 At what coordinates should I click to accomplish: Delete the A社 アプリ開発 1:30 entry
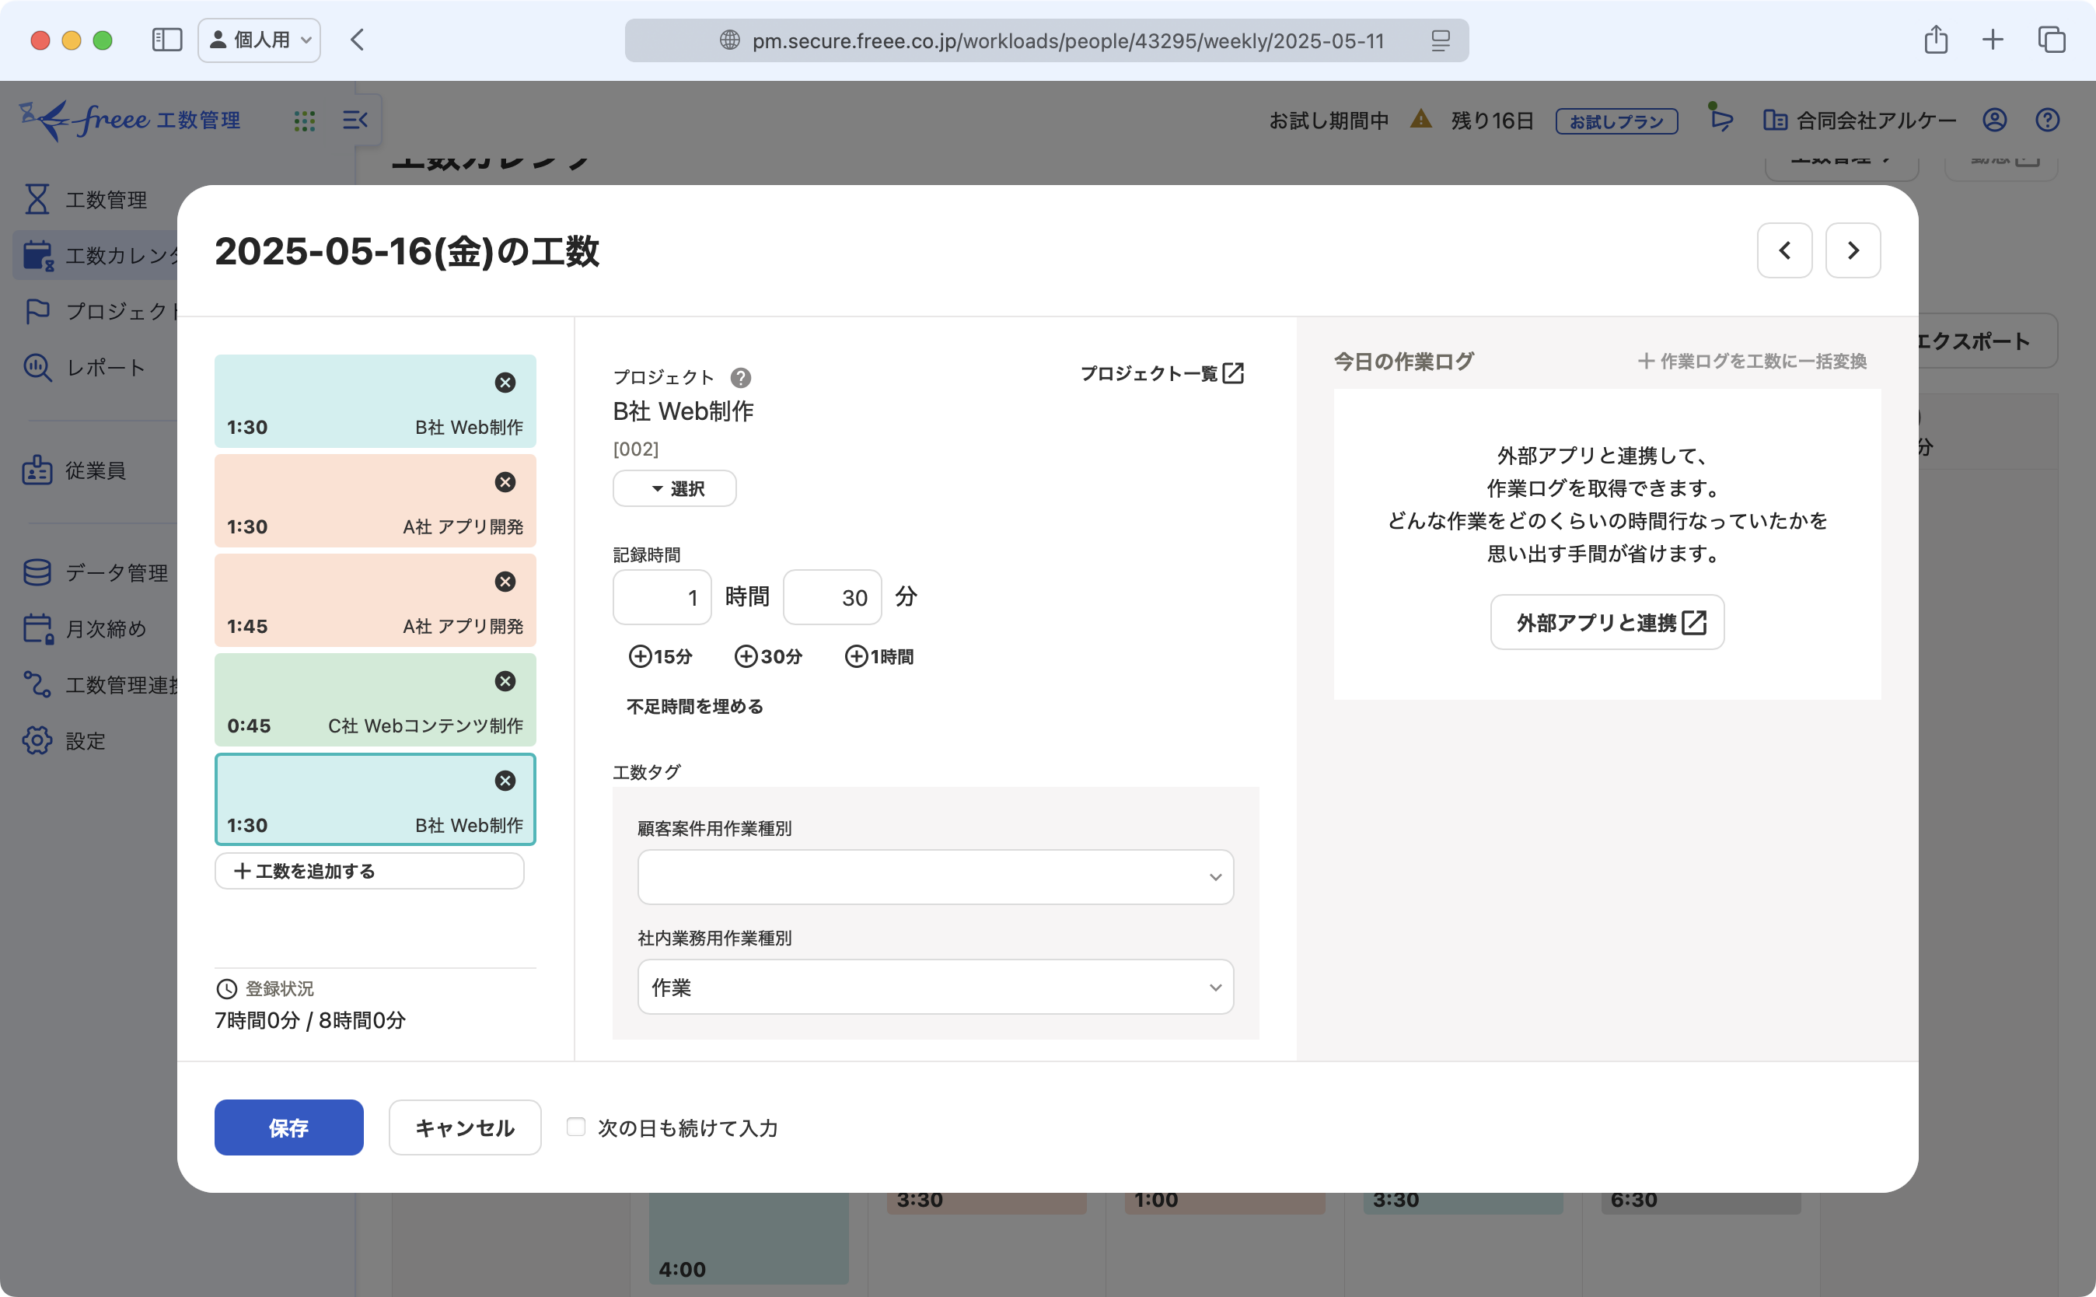click(505, 482)
